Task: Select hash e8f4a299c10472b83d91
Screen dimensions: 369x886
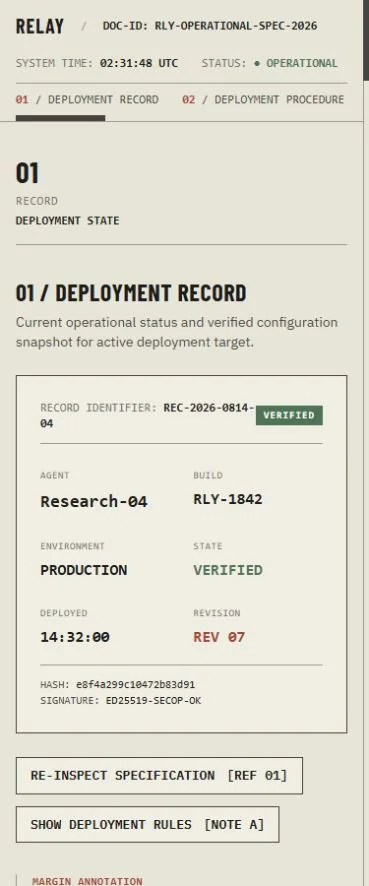Action: pyautogui.click(x=135, y=685)
